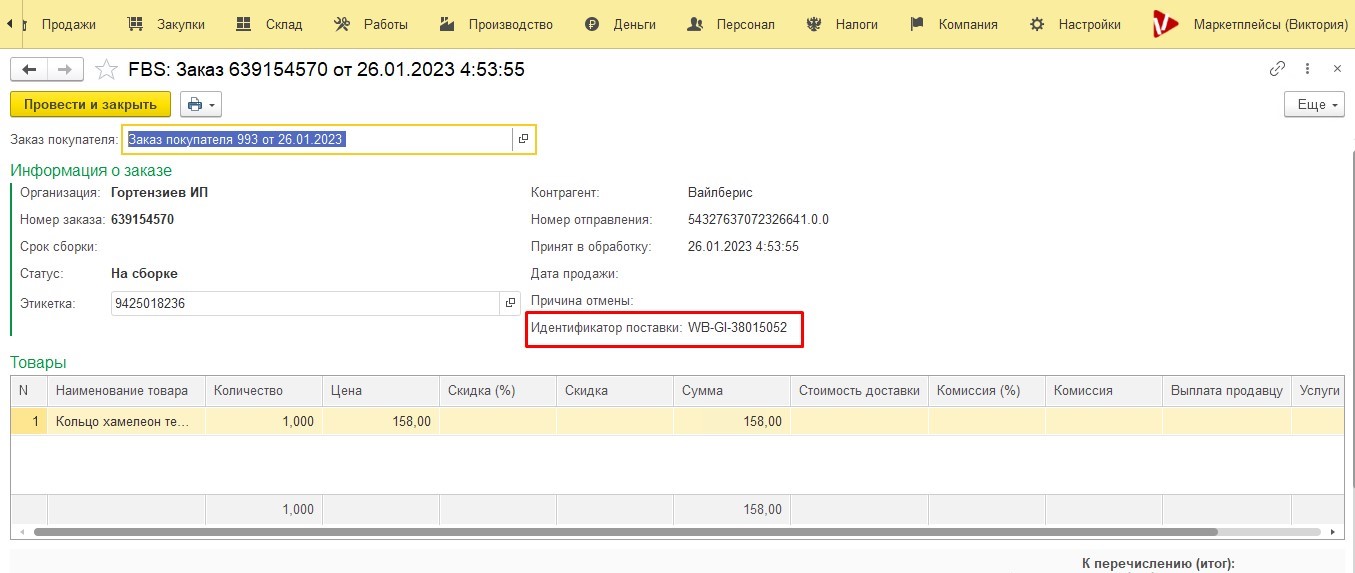Click Количество column header

[264, 391]
